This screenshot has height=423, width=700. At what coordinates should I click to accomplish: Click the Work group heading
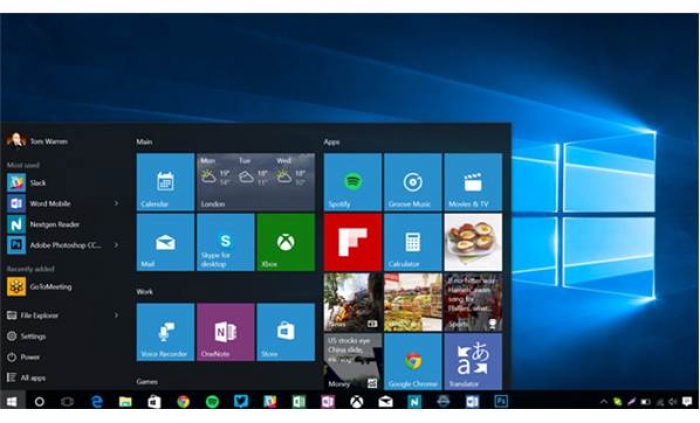145,291
